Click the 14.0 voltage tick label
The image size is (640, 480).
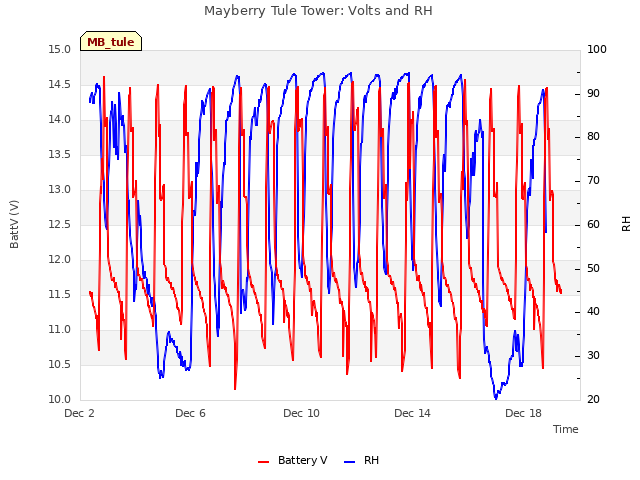coord(59,120)
